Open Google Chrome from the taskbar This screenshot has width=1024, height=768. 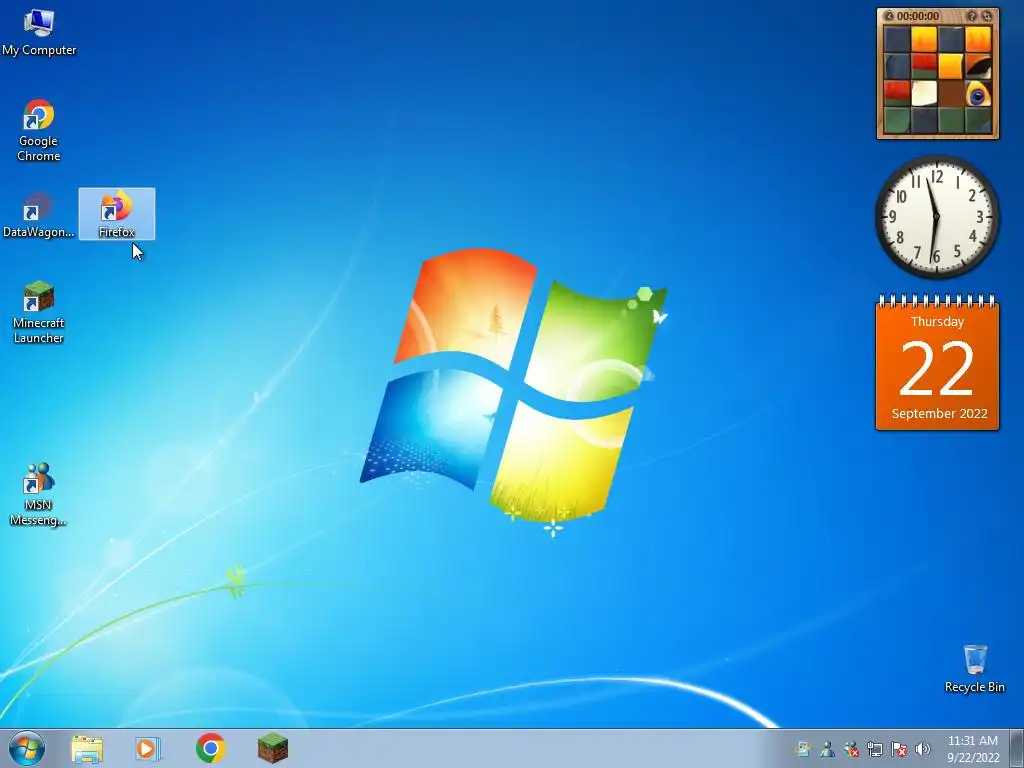click(x=210, y=748)
